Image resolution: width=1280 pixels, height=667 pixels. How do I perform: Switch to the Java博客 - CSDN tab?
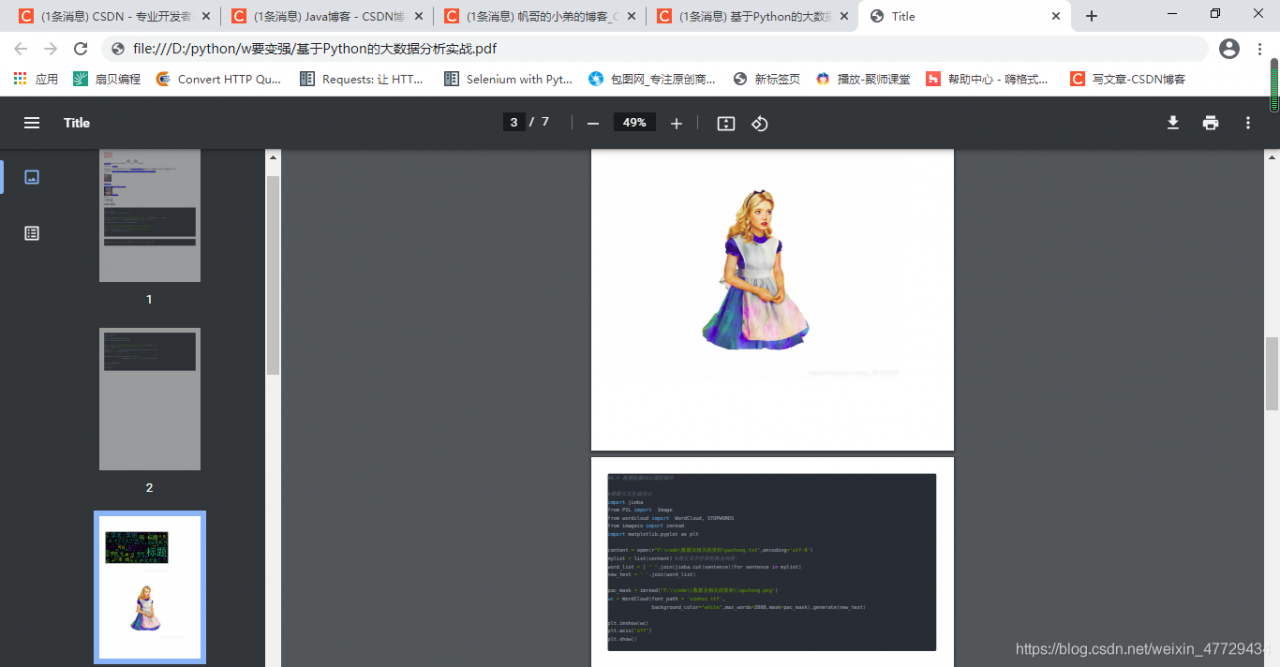pos(326,16)
